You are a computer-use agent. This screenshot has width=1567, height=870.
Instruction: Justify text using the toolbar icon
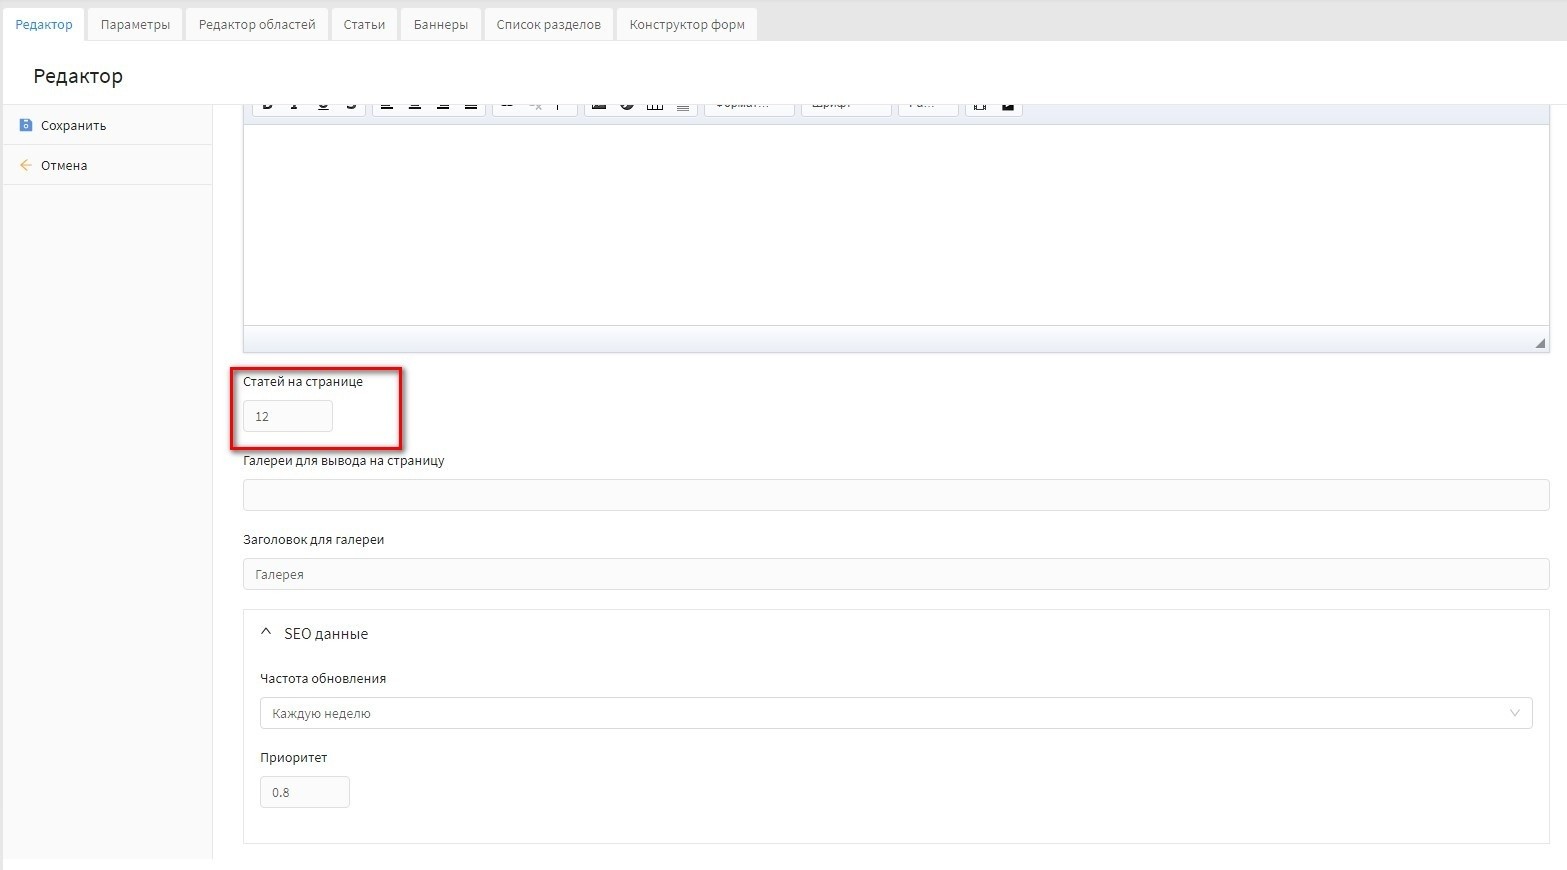pyautogui.click(x=471, y=106)
